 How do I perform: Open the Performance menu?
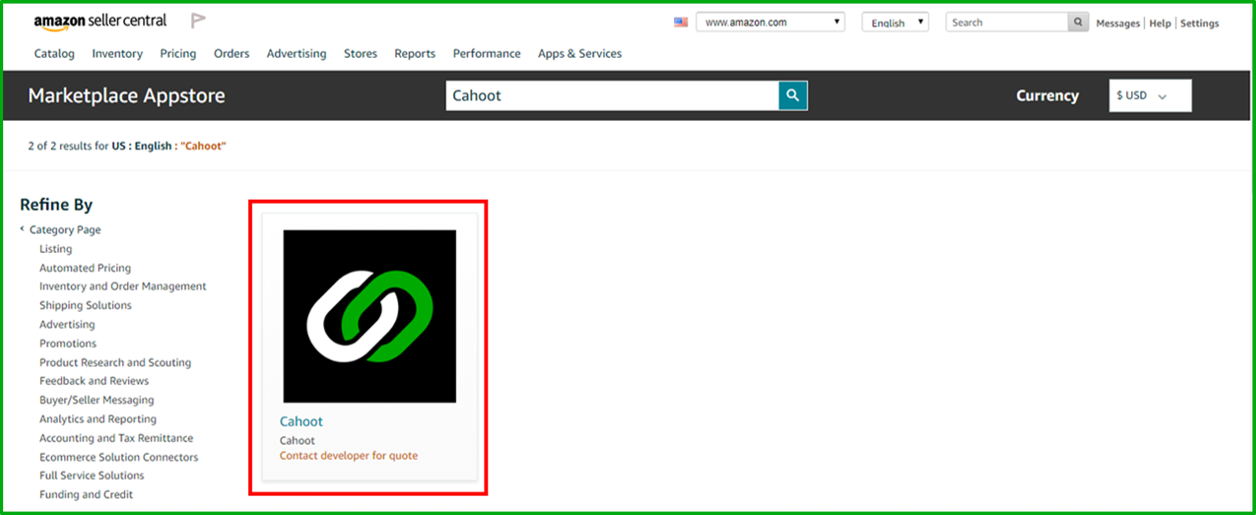pos(487,54)
